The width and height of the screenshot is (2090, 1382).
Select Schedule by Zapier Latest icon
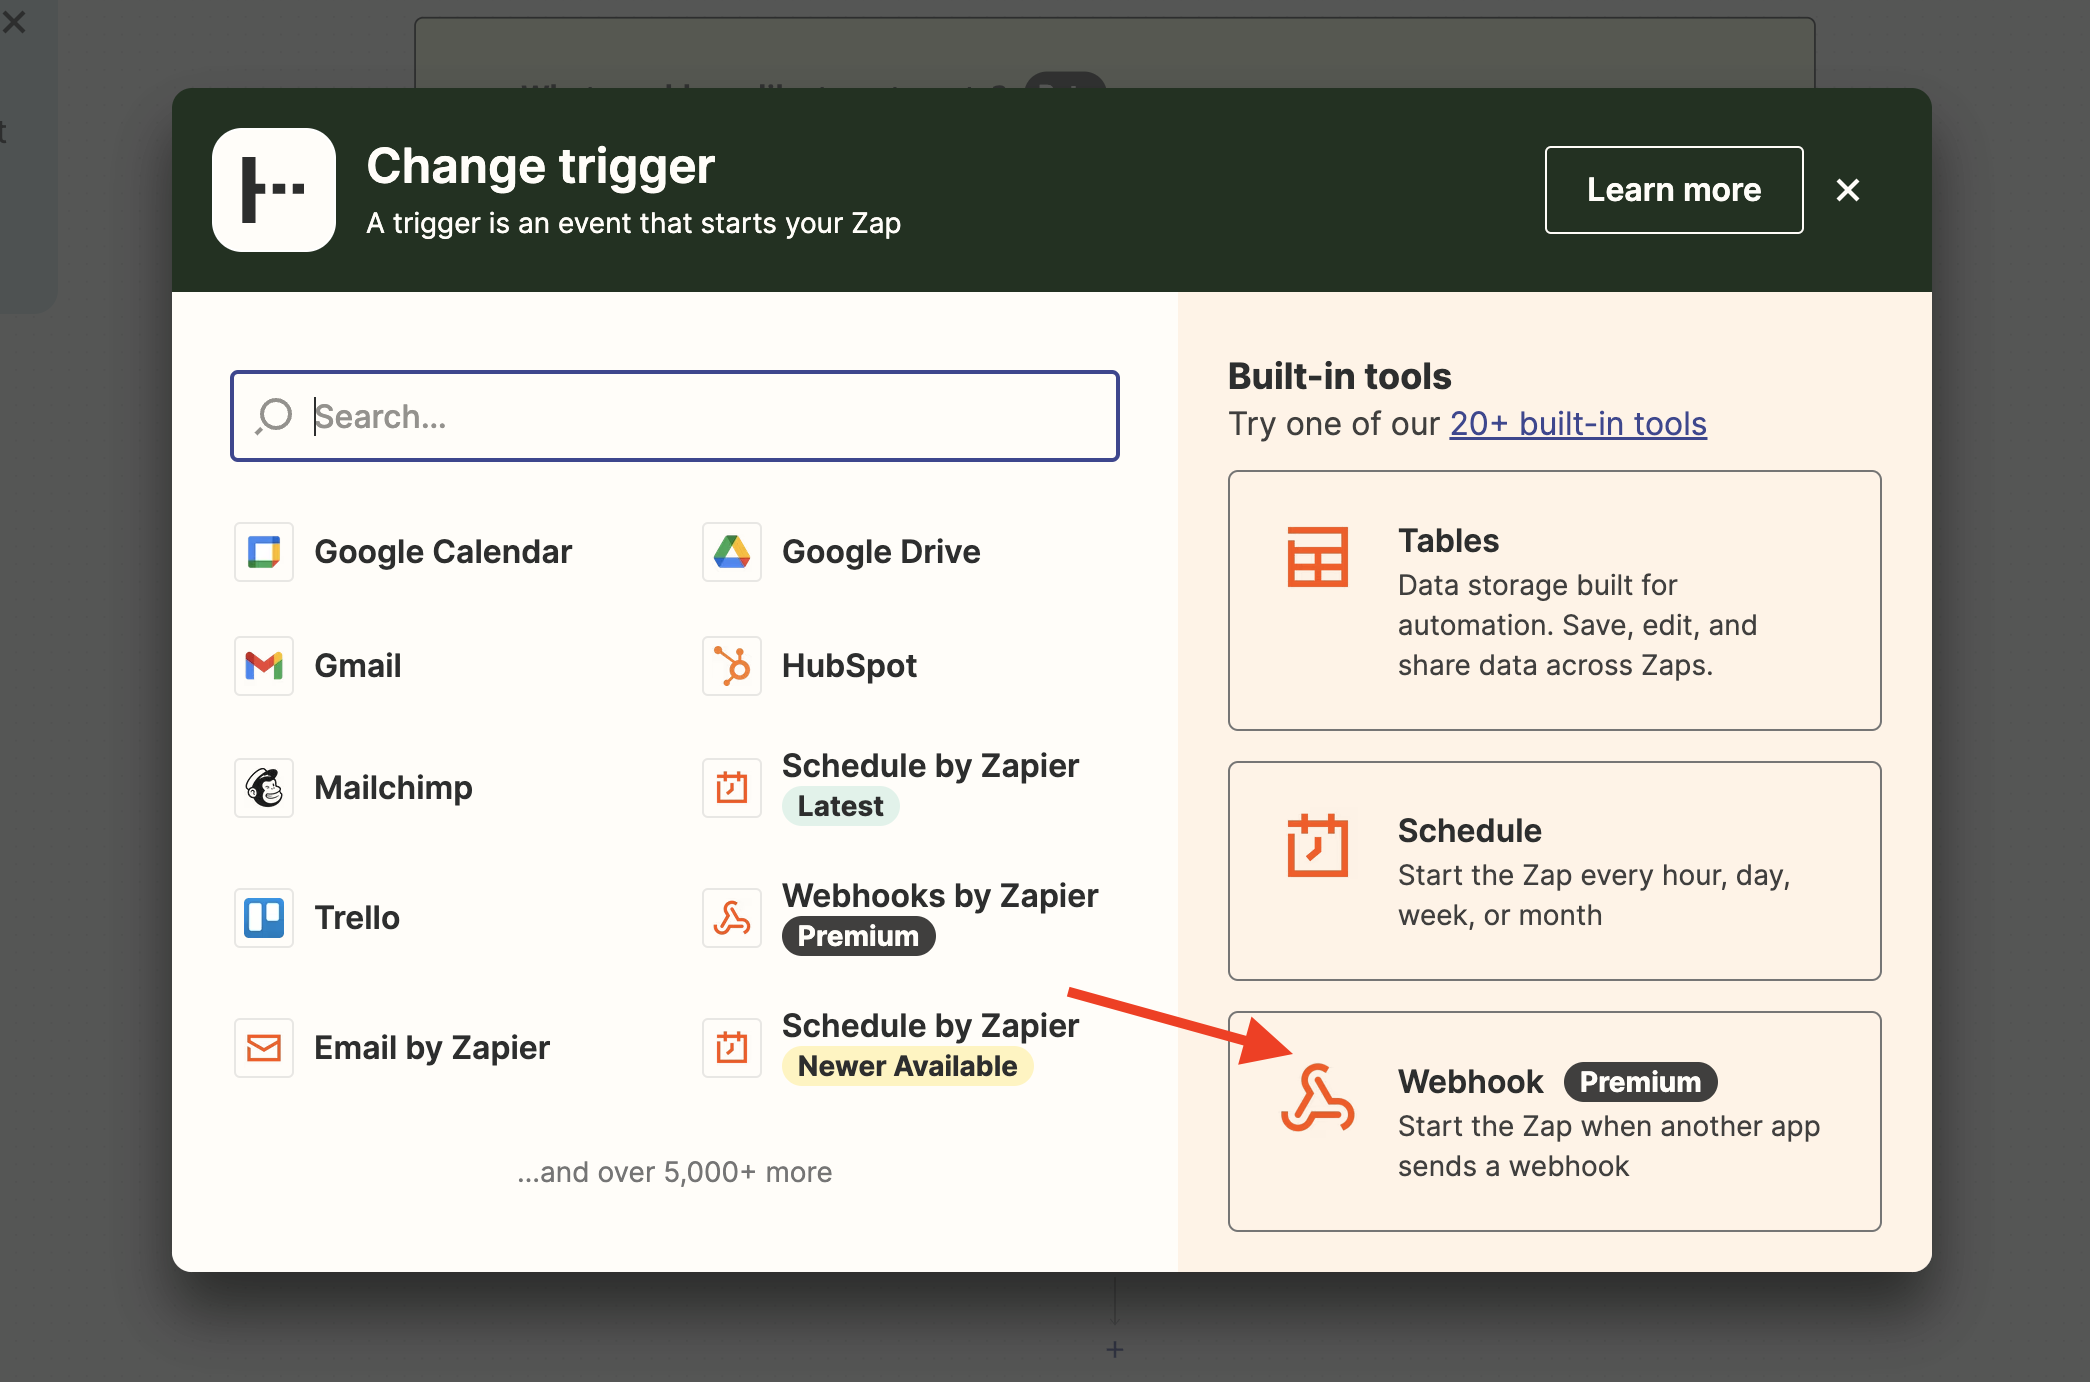click(x=732, y=788)
